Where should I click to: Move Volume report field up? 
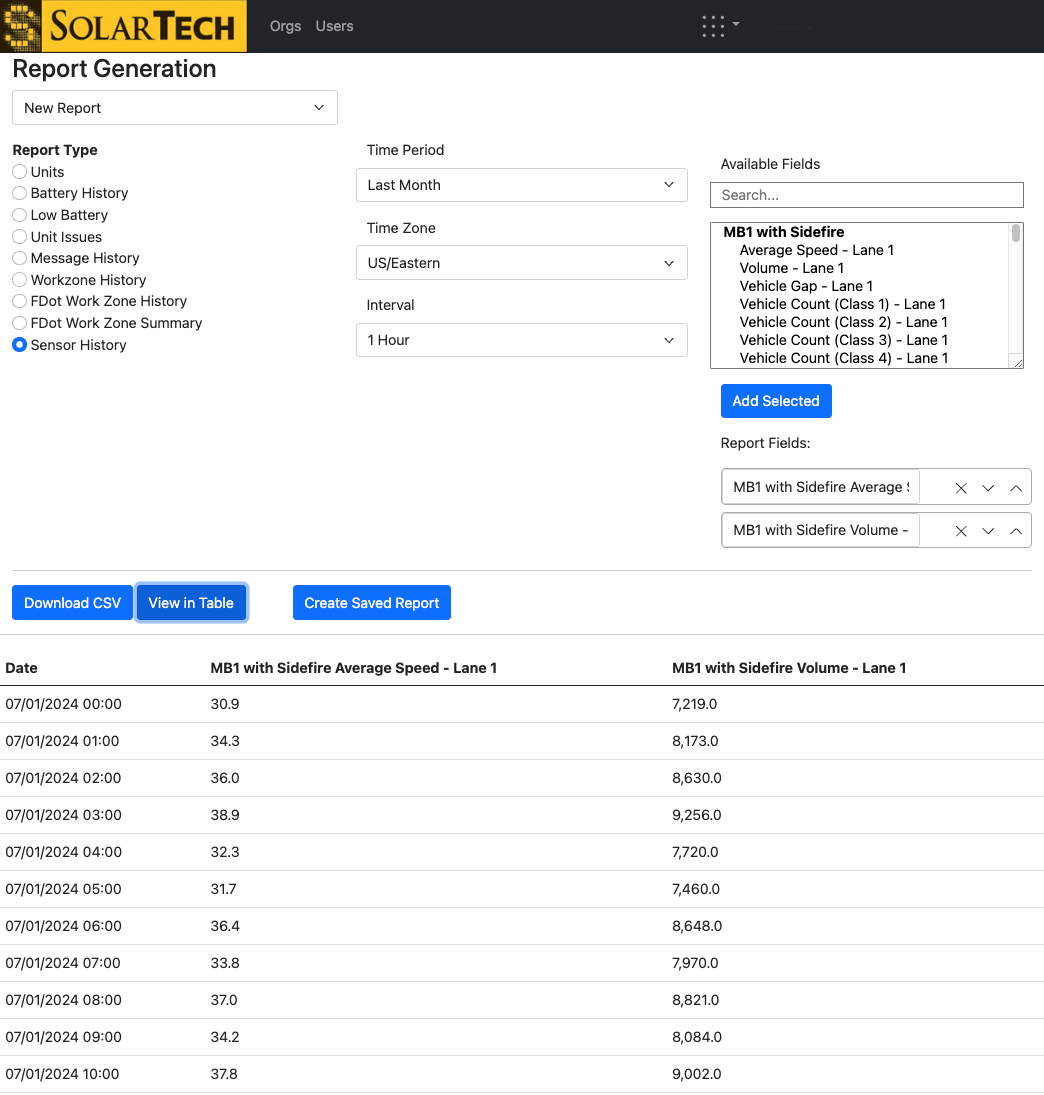coord(1016,531)
